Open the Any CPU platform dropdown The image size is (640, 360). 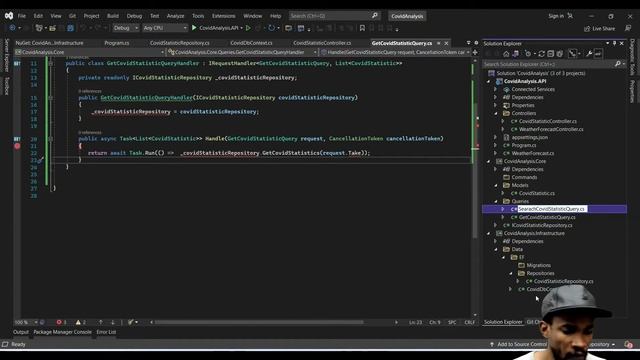tap(164, 28)
